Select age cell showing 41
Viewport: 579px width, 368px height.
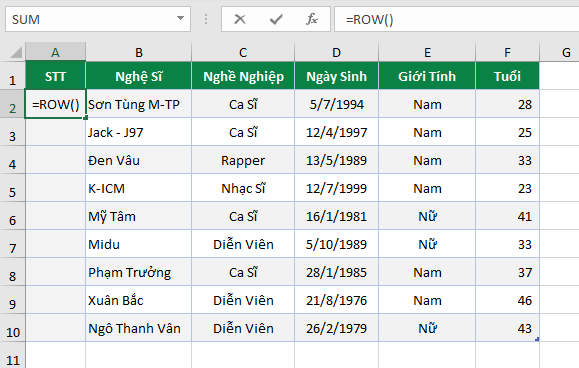tap(507, 216)
